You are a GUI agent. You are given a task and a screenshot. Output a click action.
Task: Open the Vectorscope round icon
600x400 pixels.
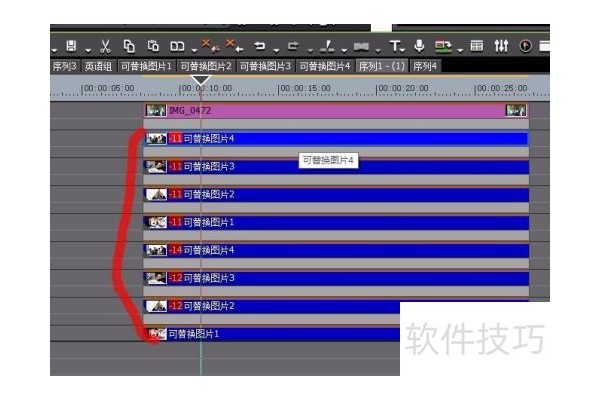tap(525, 46)
